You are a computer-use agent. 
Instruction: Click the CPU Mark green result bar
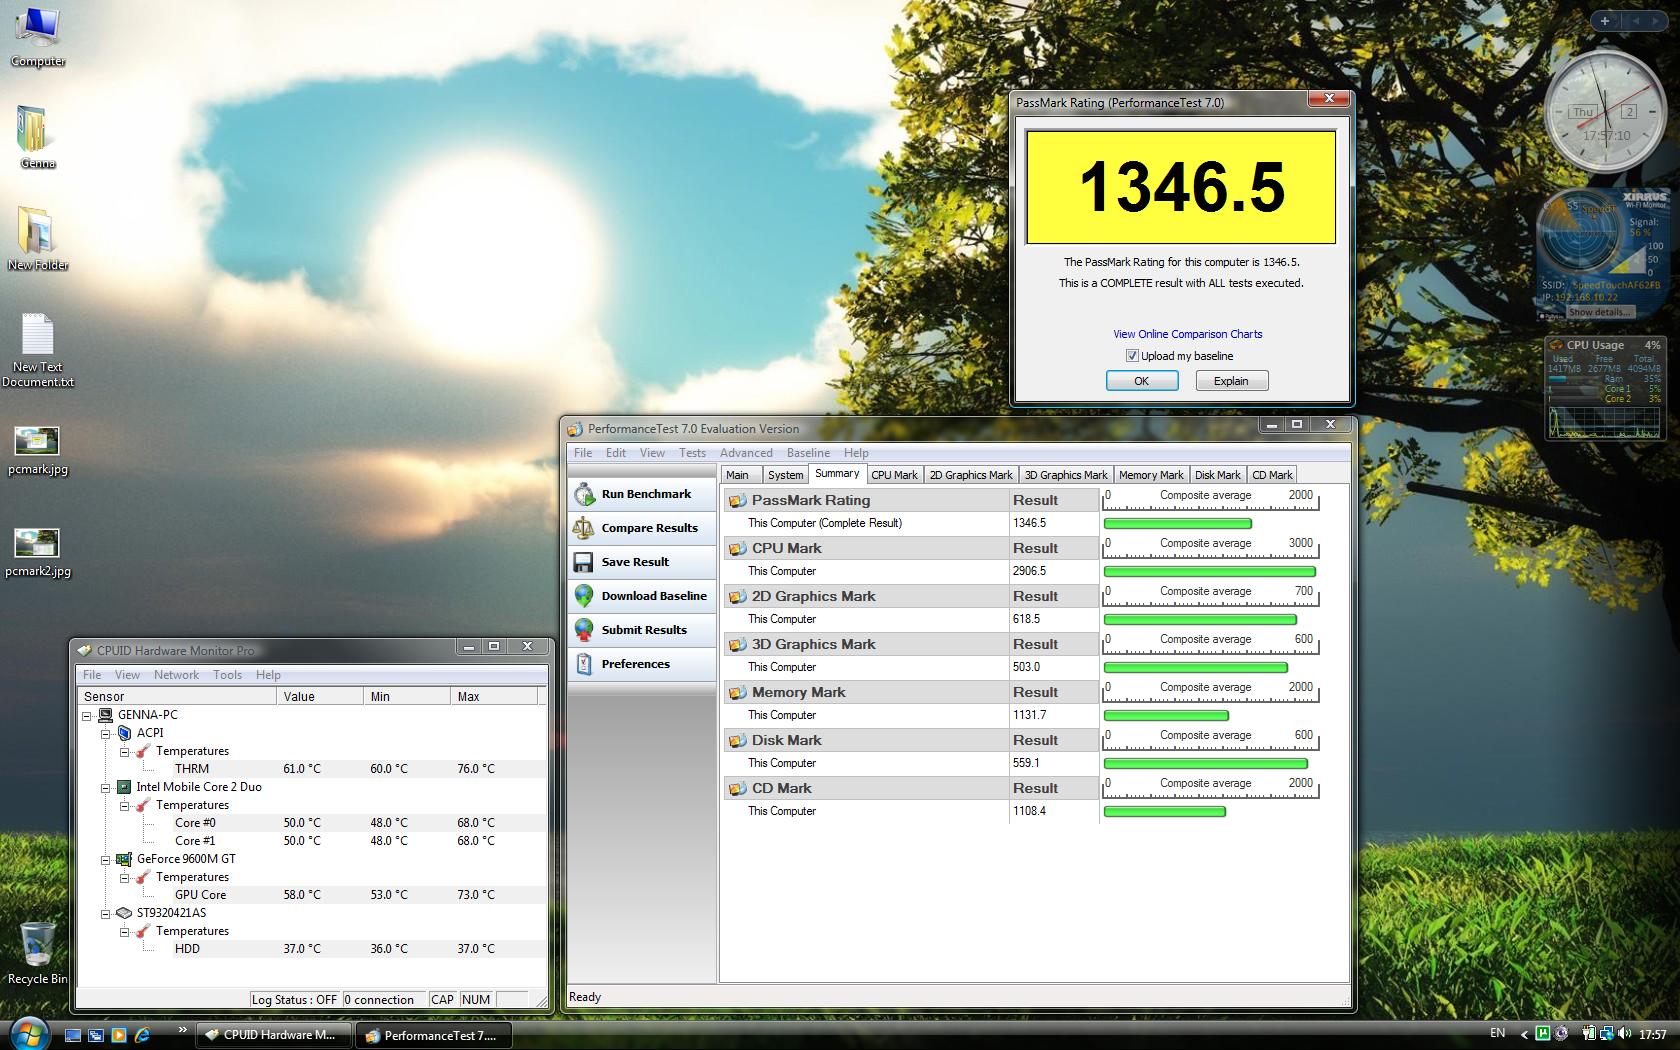pos(1209,571)
